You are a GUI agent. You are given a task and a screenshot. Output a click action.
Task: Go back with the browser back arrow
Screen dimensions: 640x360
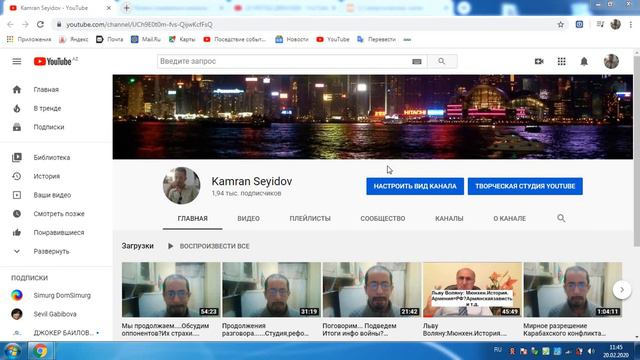click(x=10, y=24)
